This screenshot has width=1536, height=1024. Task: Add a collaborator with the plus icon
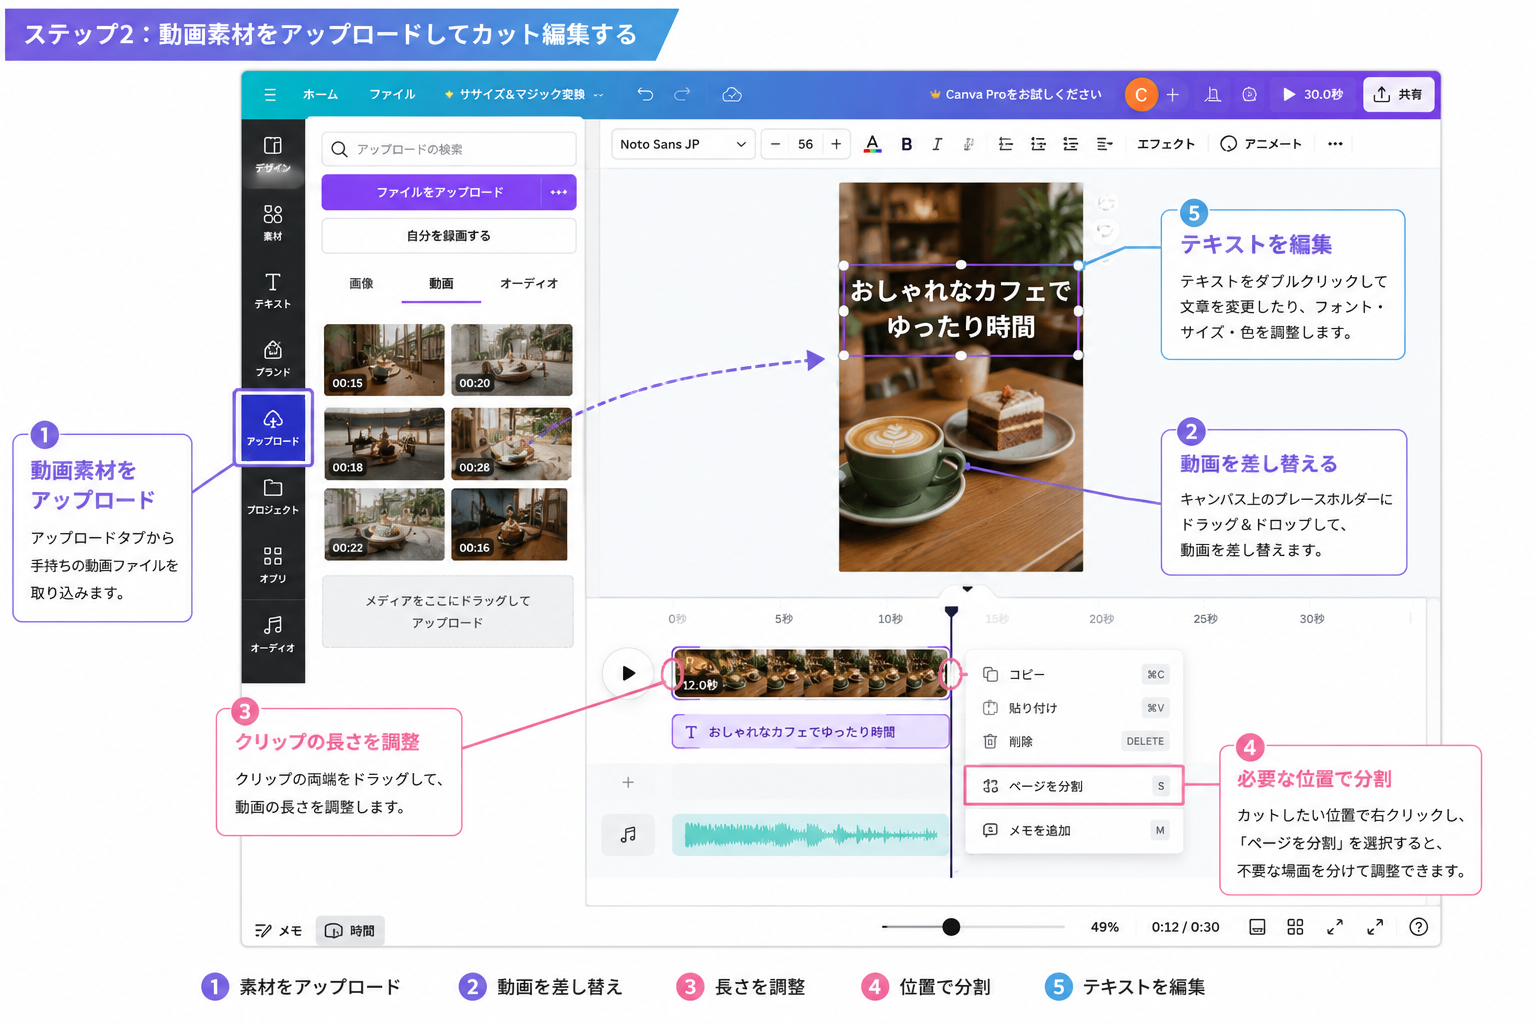tap(1173, 94)
